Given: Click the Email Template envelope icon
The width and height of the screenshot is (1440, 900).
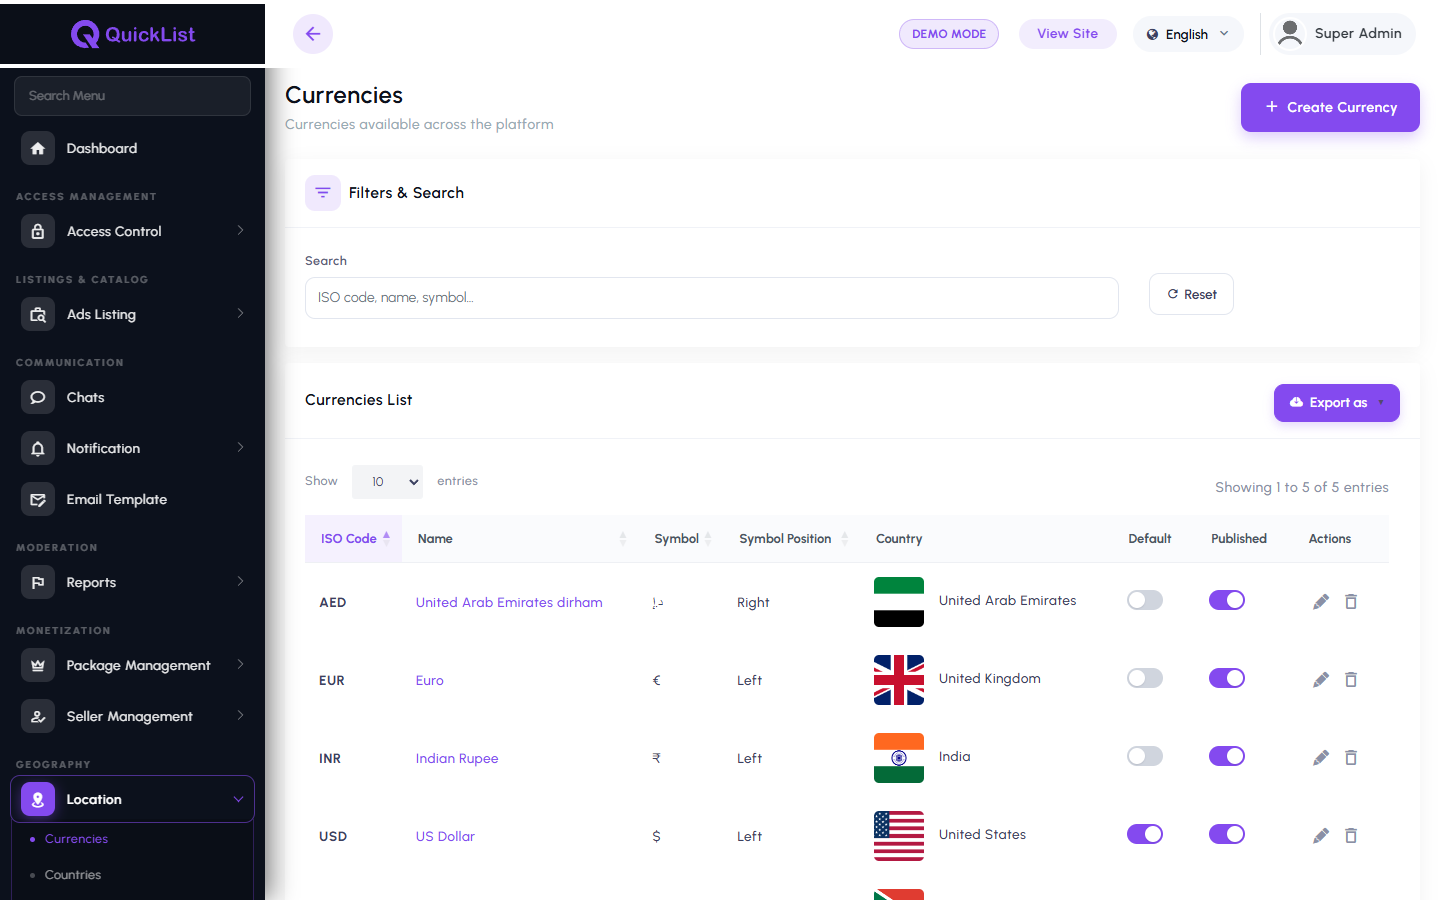Looking at the screenshot, I should coord(38,499).
